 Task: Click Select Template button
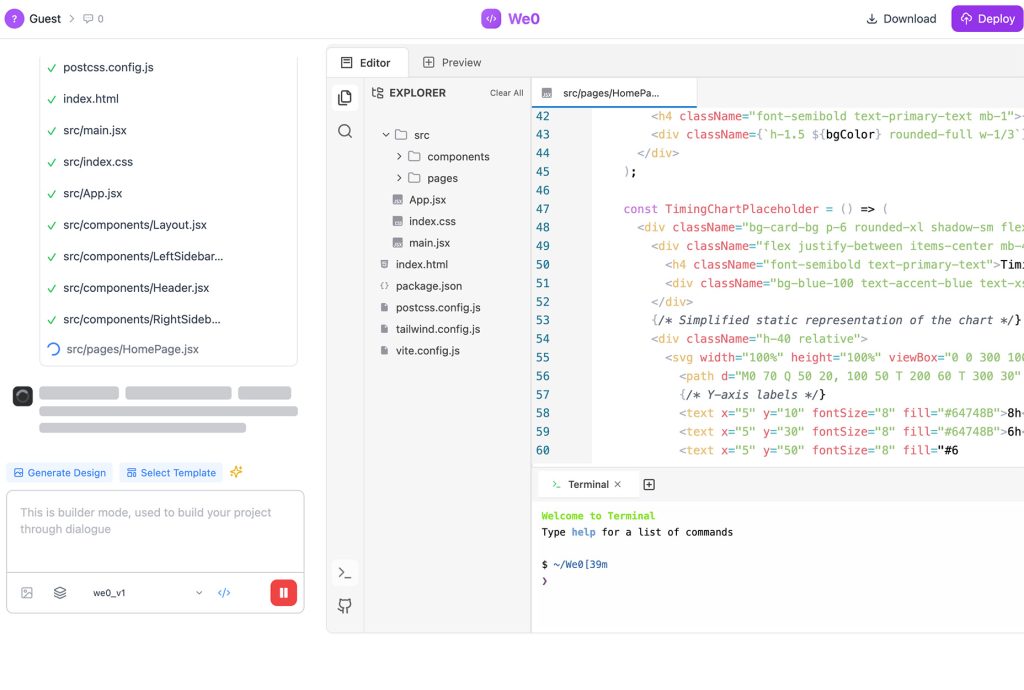tap(171, 473)
